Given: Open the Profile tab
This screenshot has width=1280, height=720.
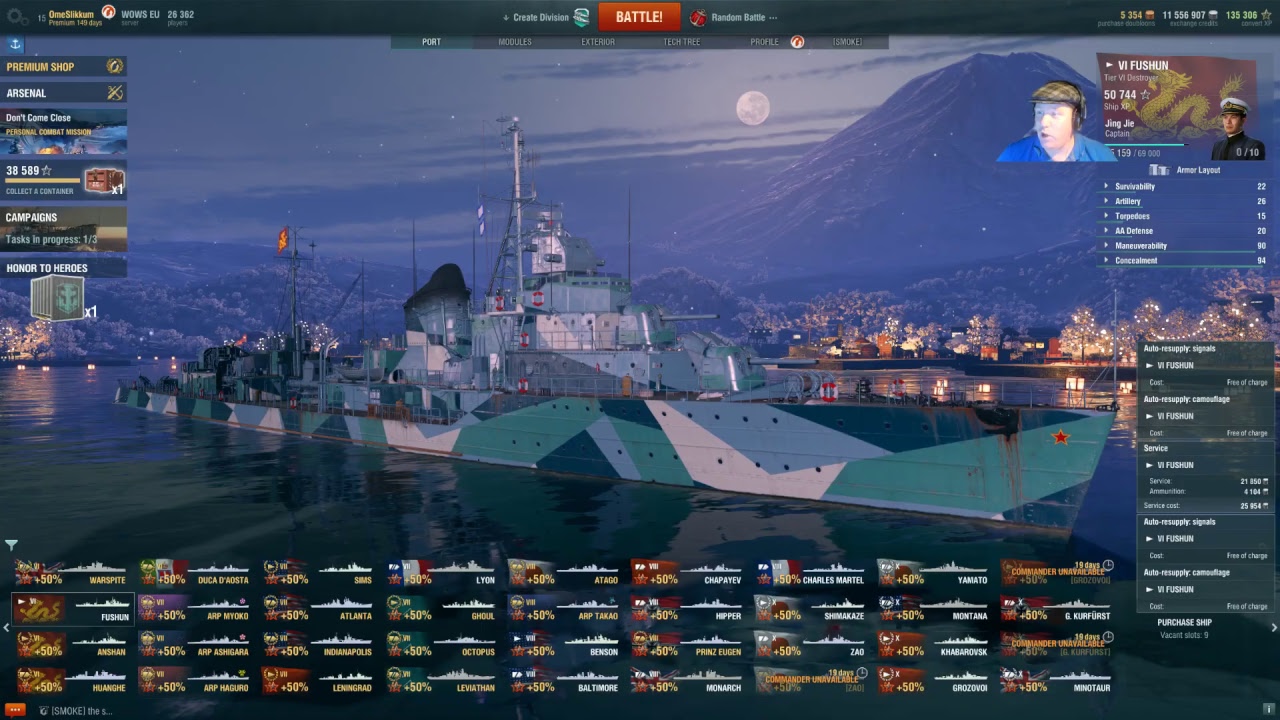Looking at the screenshot, I should coord(765,42).
